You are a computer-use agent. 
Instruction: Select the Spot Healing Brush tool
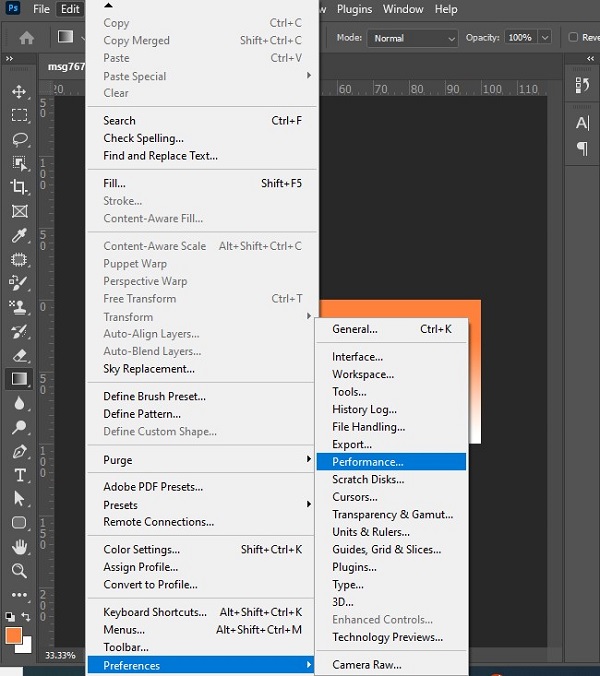tap(19, 259)
